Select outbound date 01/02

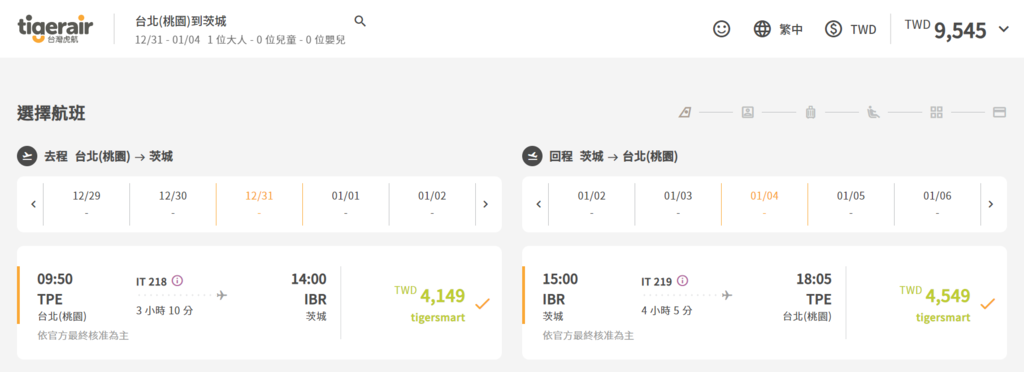tap(432, 204)
